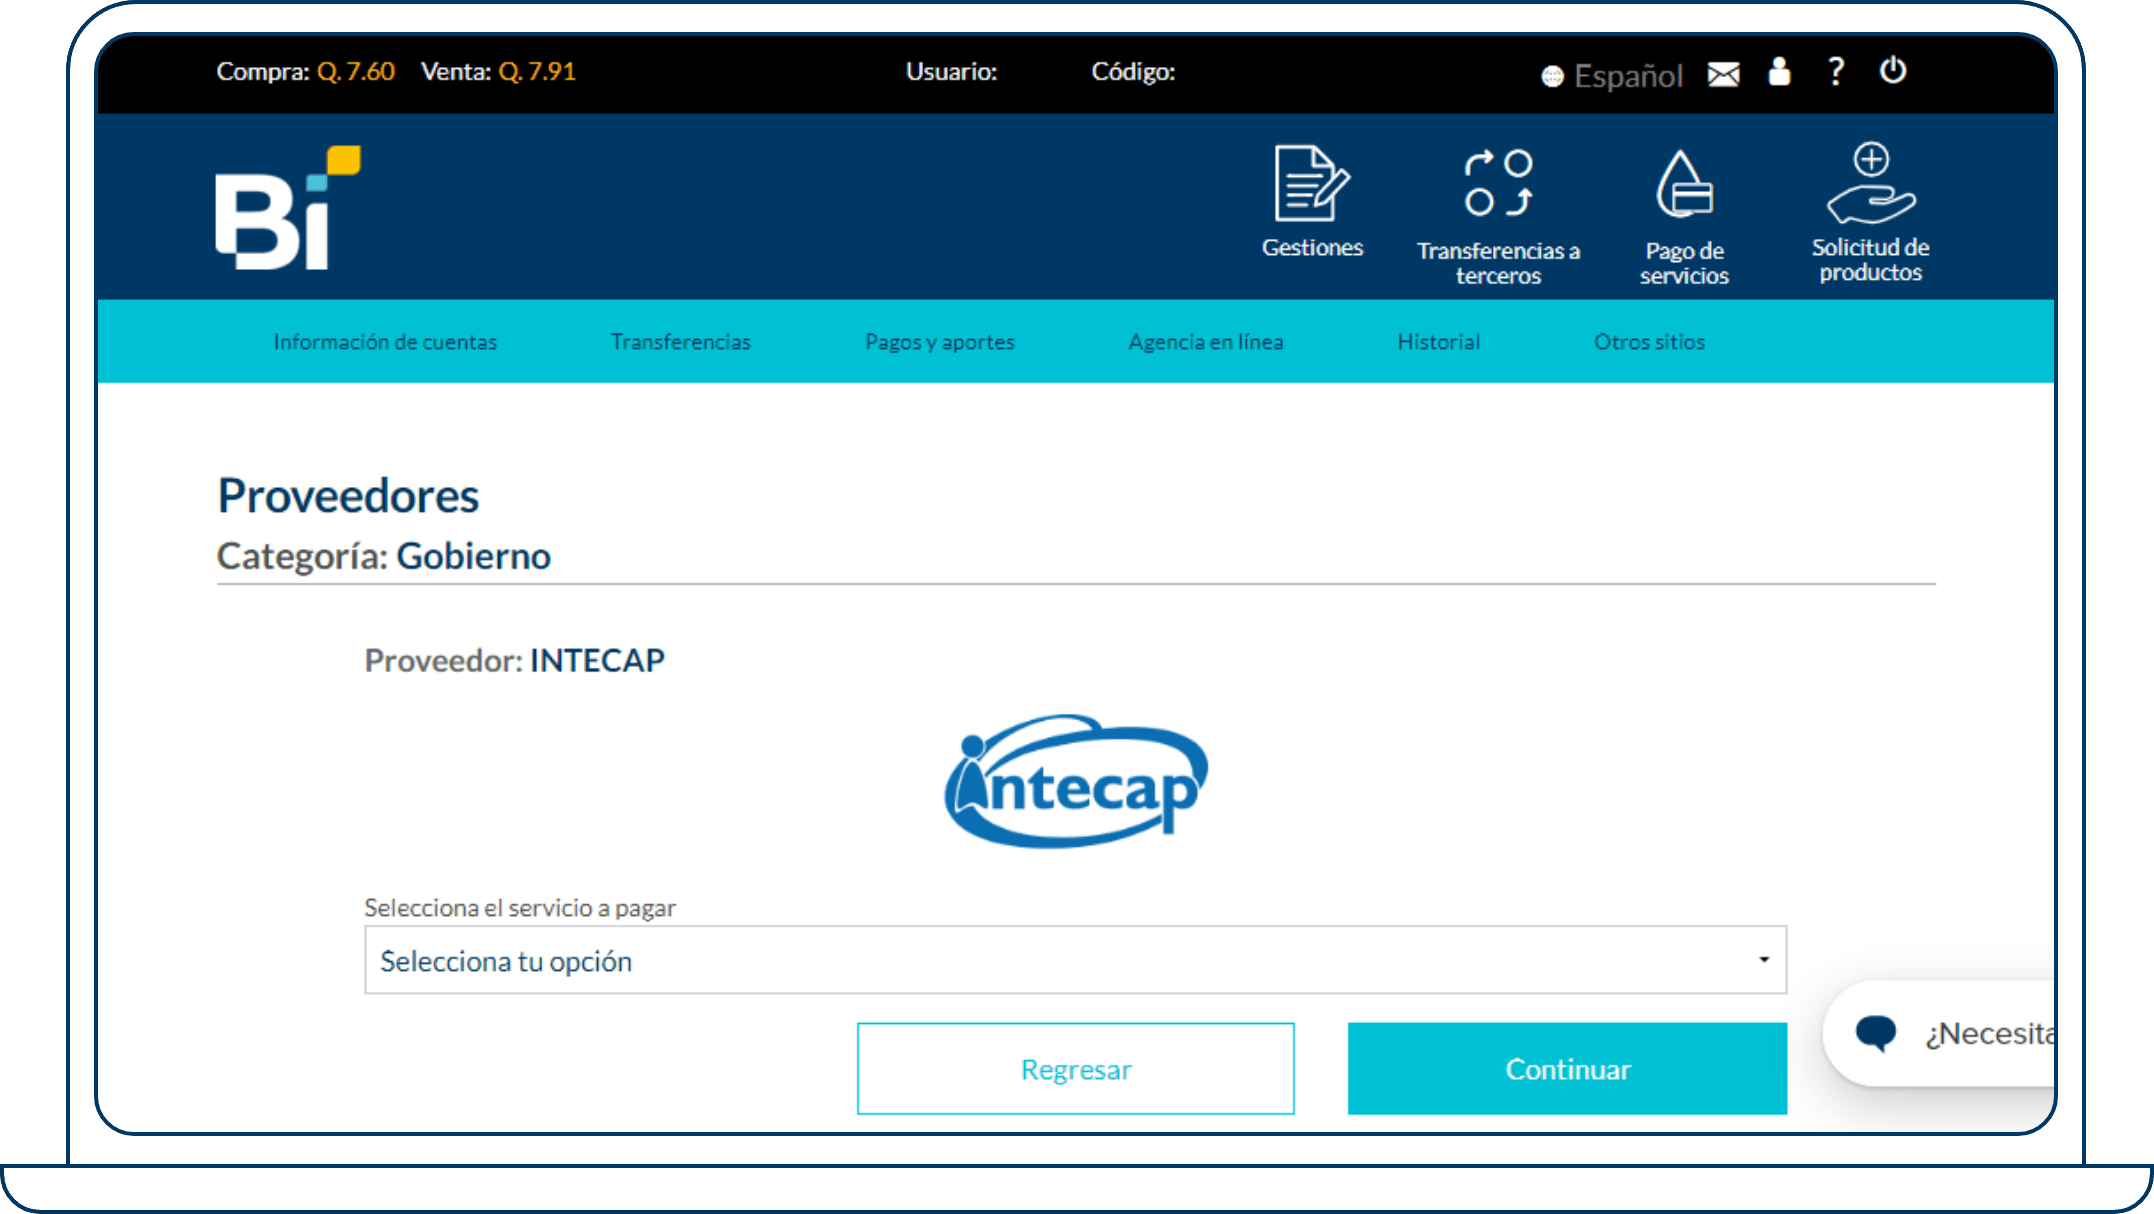Click the power logout icon
This screenshot has width=2154, height=1214.
click(1892, 71)
